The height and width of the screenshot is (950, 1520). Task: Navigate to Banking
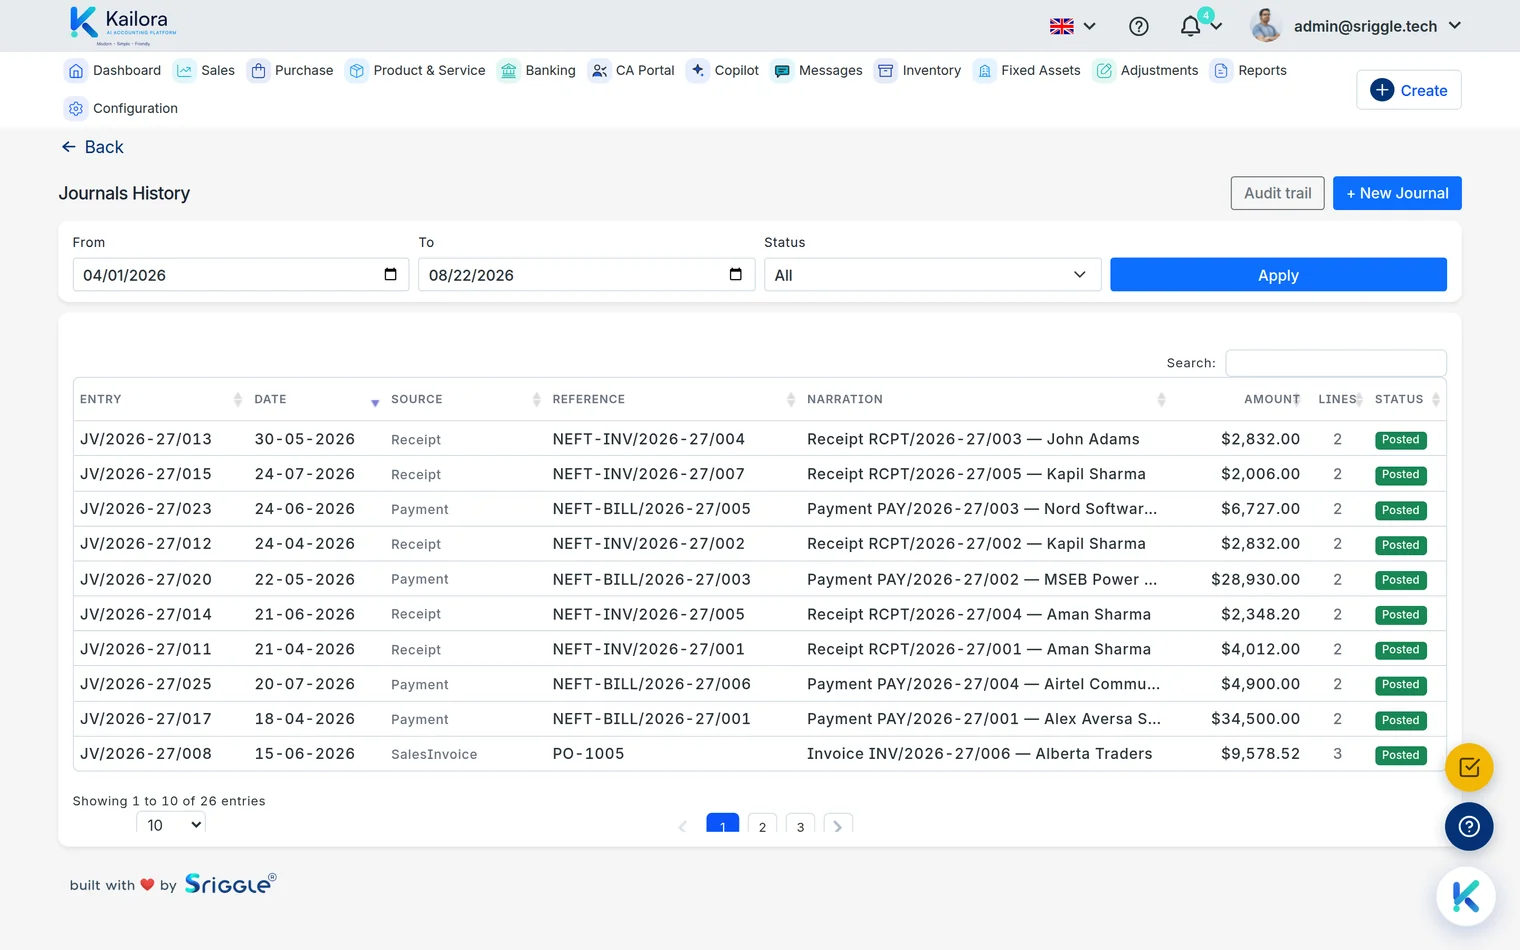[x=537, y=71]
